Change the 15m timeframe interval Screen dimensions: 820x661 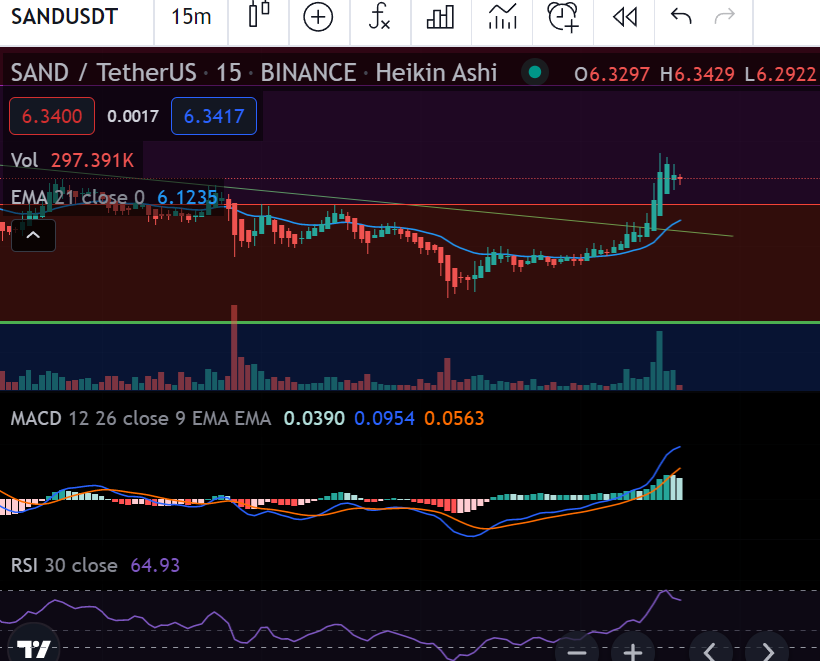(x=191, y=17)
